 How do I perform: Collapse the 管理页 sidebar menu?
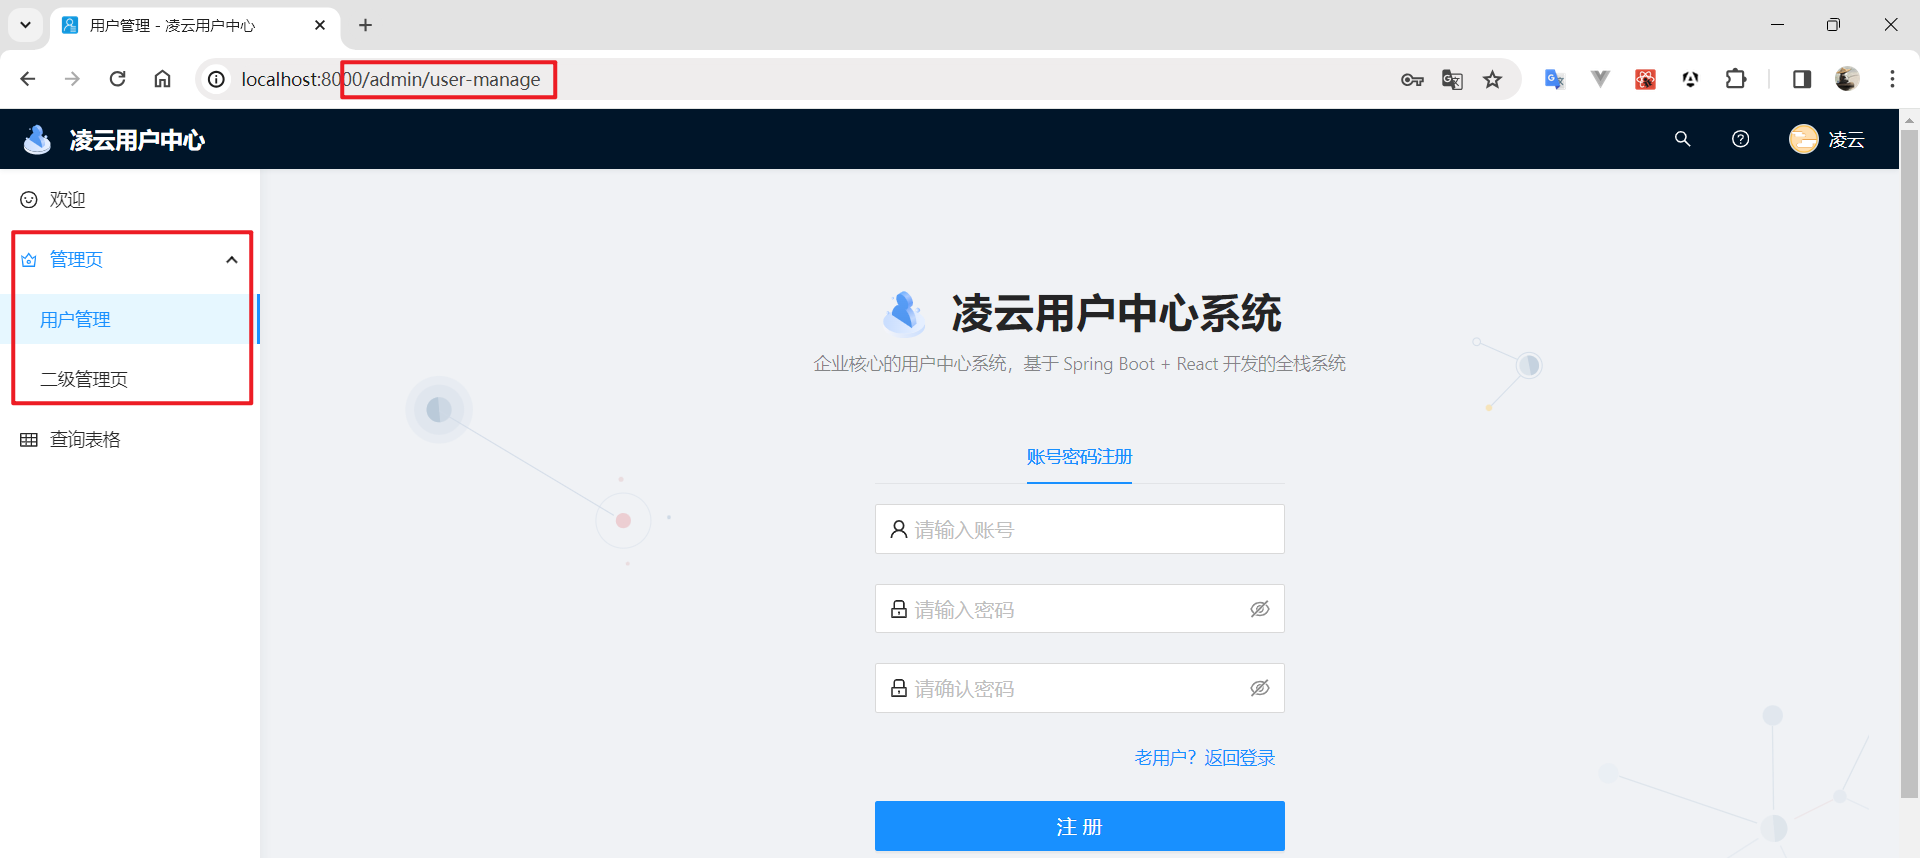(x=231, y=260)
